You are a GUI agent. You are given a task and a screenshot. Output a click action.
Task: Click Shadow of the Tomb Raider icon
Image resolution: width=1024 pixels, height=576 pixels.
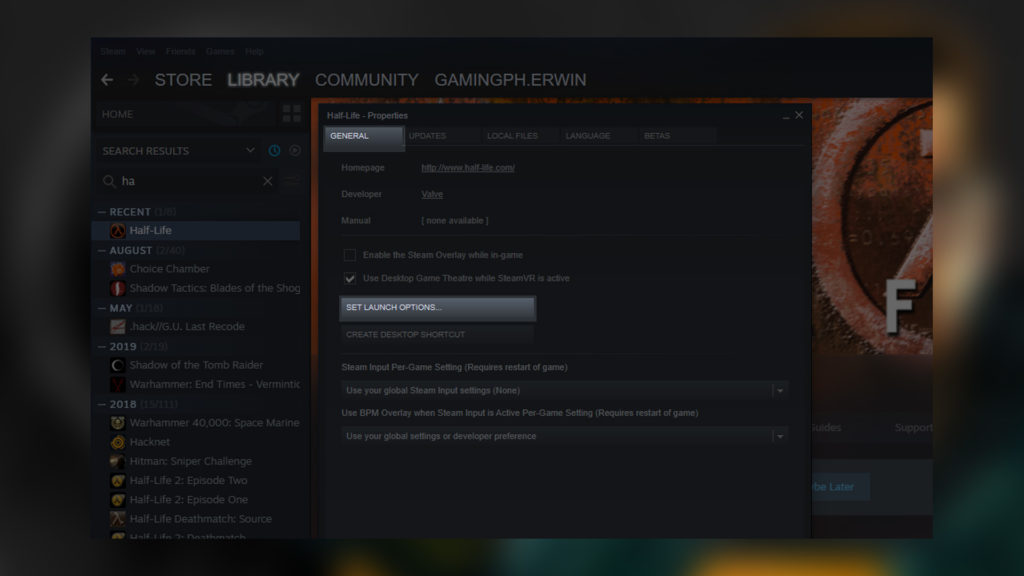pyautogui.click(x=118, y=365)
